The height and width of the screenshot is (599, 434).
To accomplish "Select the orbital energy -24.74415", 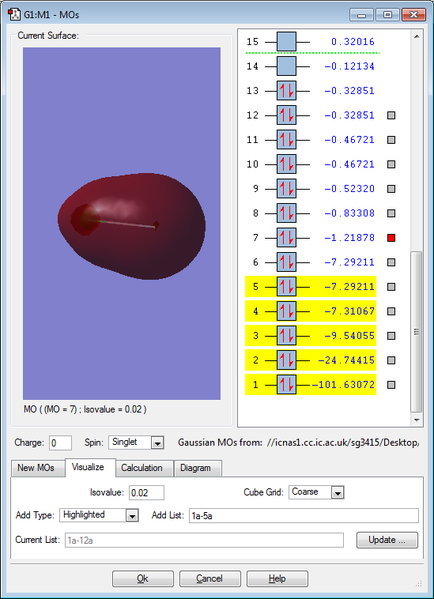I will pos(347,360).
